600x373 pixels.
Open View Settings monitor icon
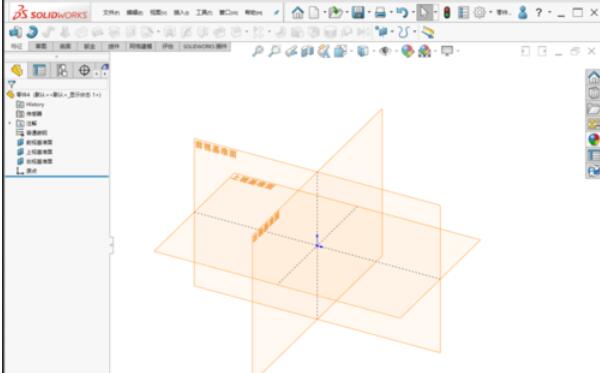coord(447,51)
